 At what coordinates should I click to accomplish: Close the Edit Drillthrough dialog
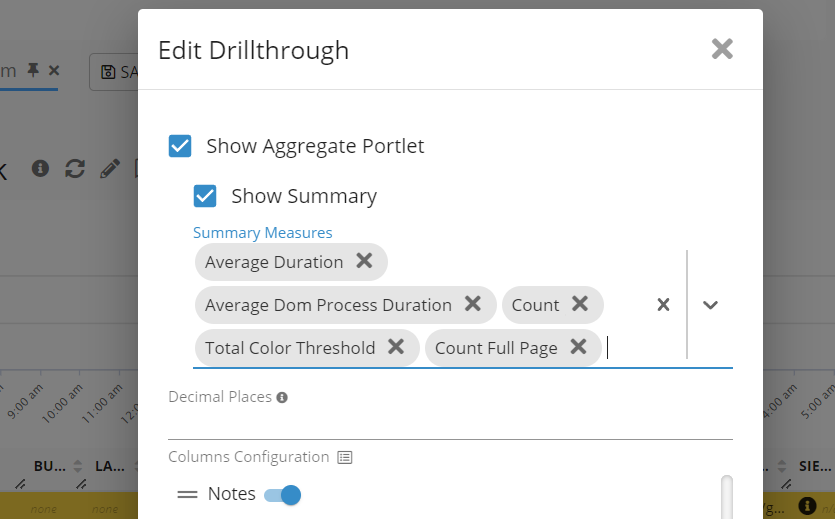[722, 49]
